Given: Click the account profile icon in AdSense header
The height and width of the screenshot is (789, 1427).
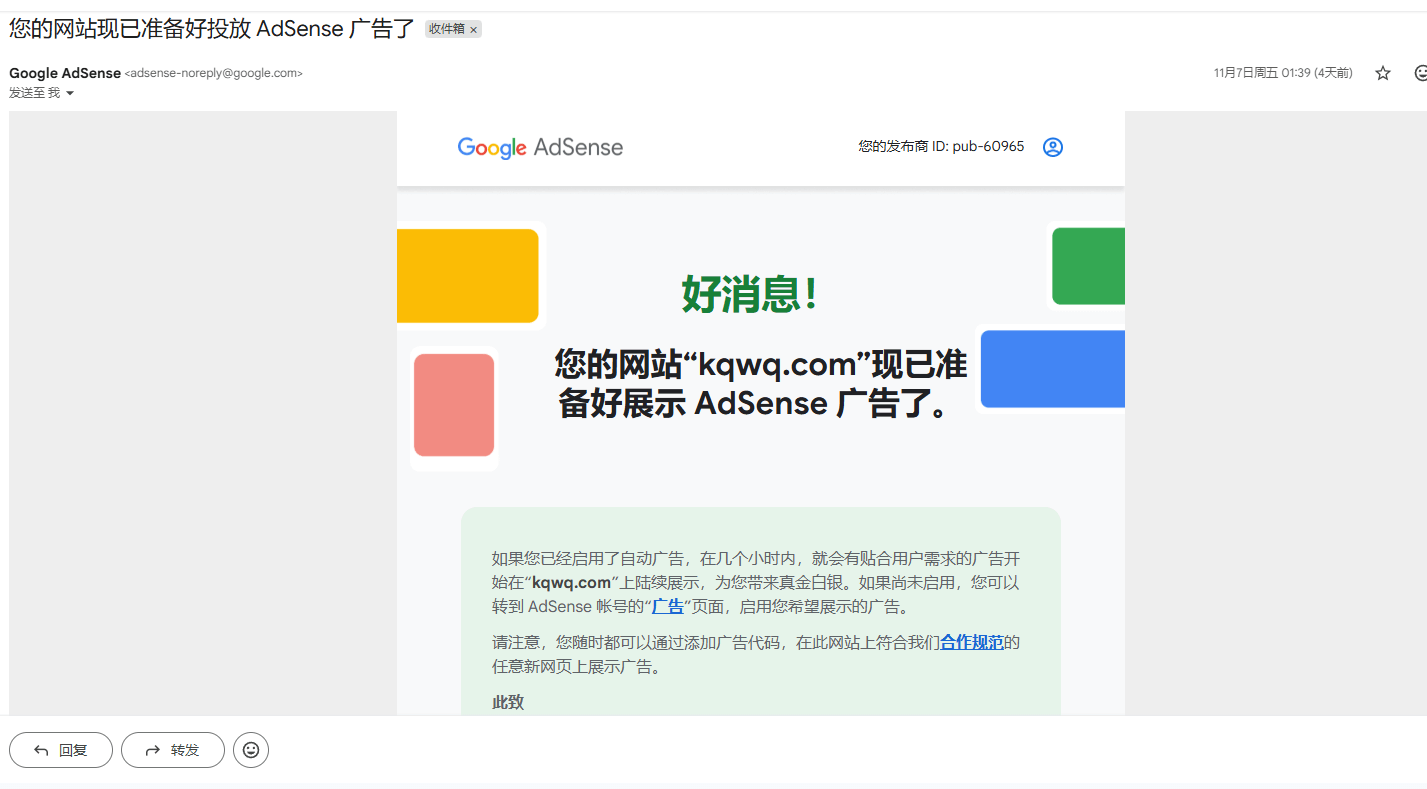Looking at the screenshot, I should (1053, 147).
